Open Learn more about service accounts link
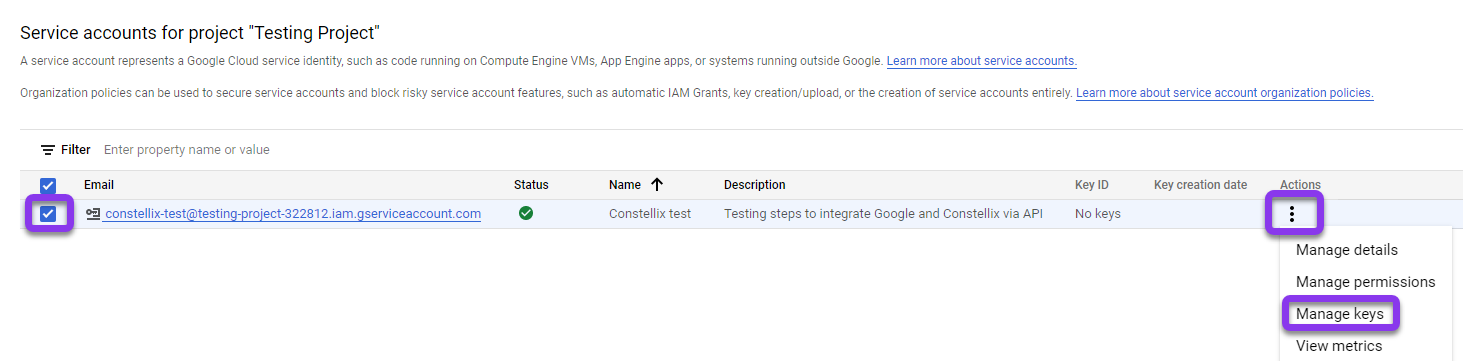1463x361 pixels. point(981,61)
